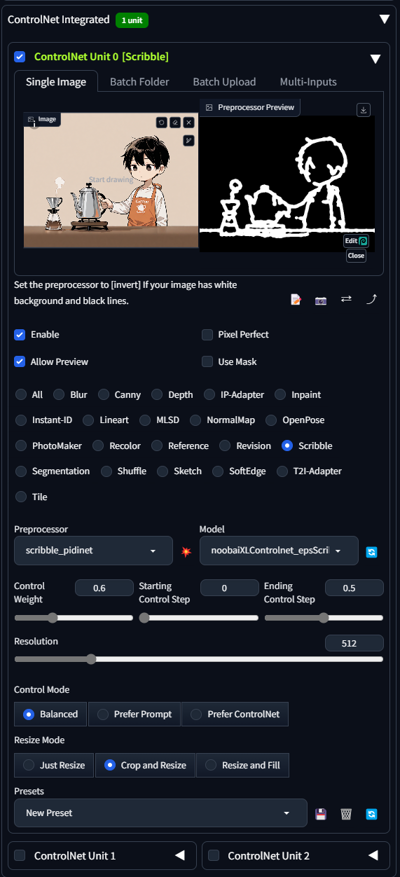This screenshot has height=877, width=400.
Task: Click the Control Weight slider
Action: [74, 618]
